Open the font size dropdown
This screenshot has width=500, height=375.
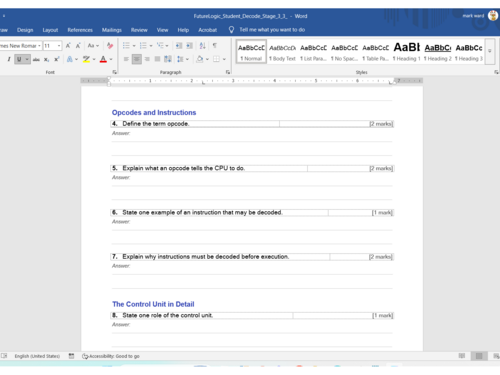tap(59, 46)
